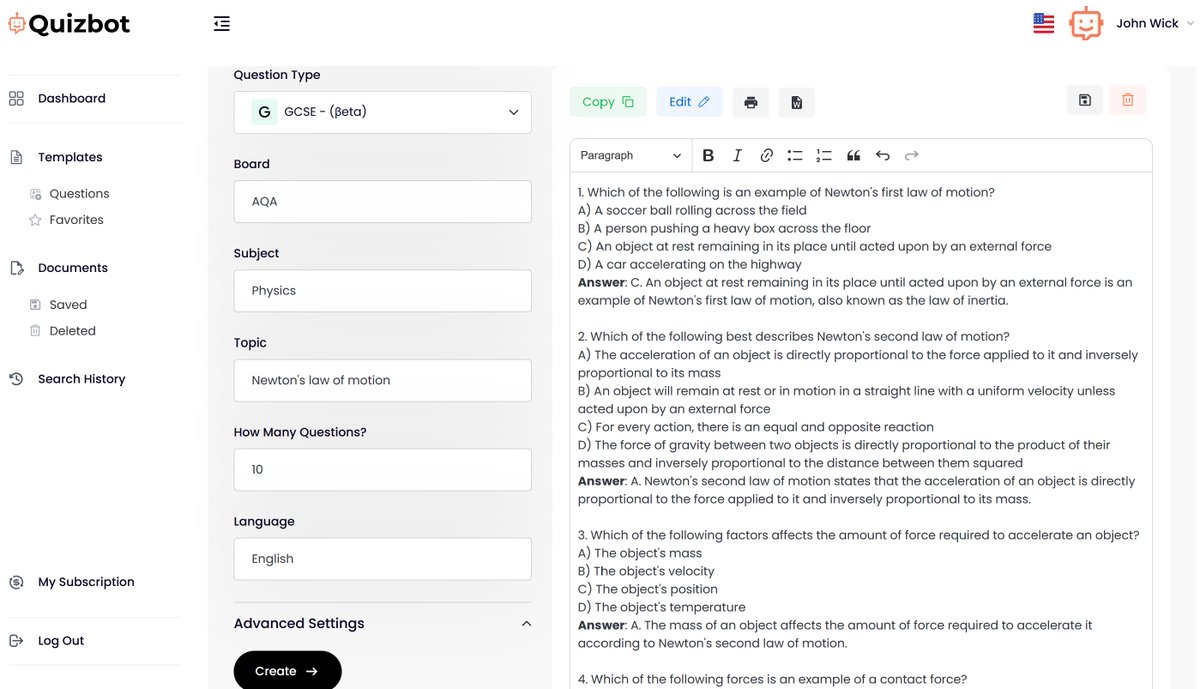Click the Documents icon in the sidebar
The image size is (1200, 689).
[16, 268]
